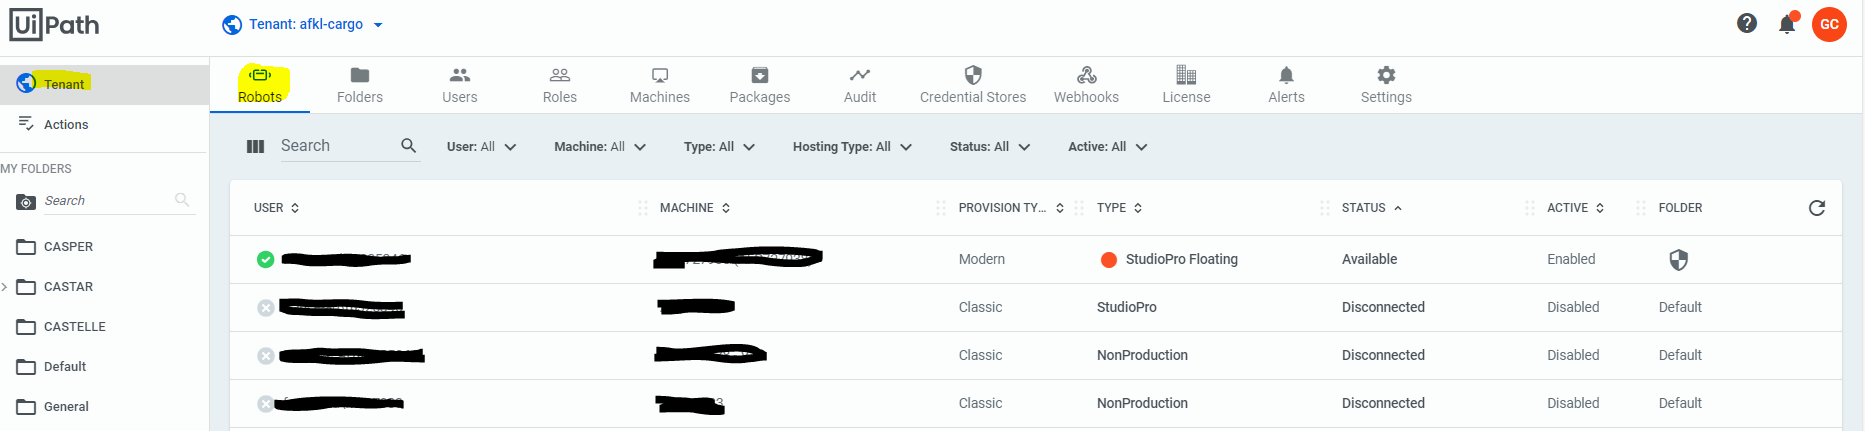Viewport: 1865px width, 431px height.
Task: Switch to the Users tab
Action: tap(460, 84)
